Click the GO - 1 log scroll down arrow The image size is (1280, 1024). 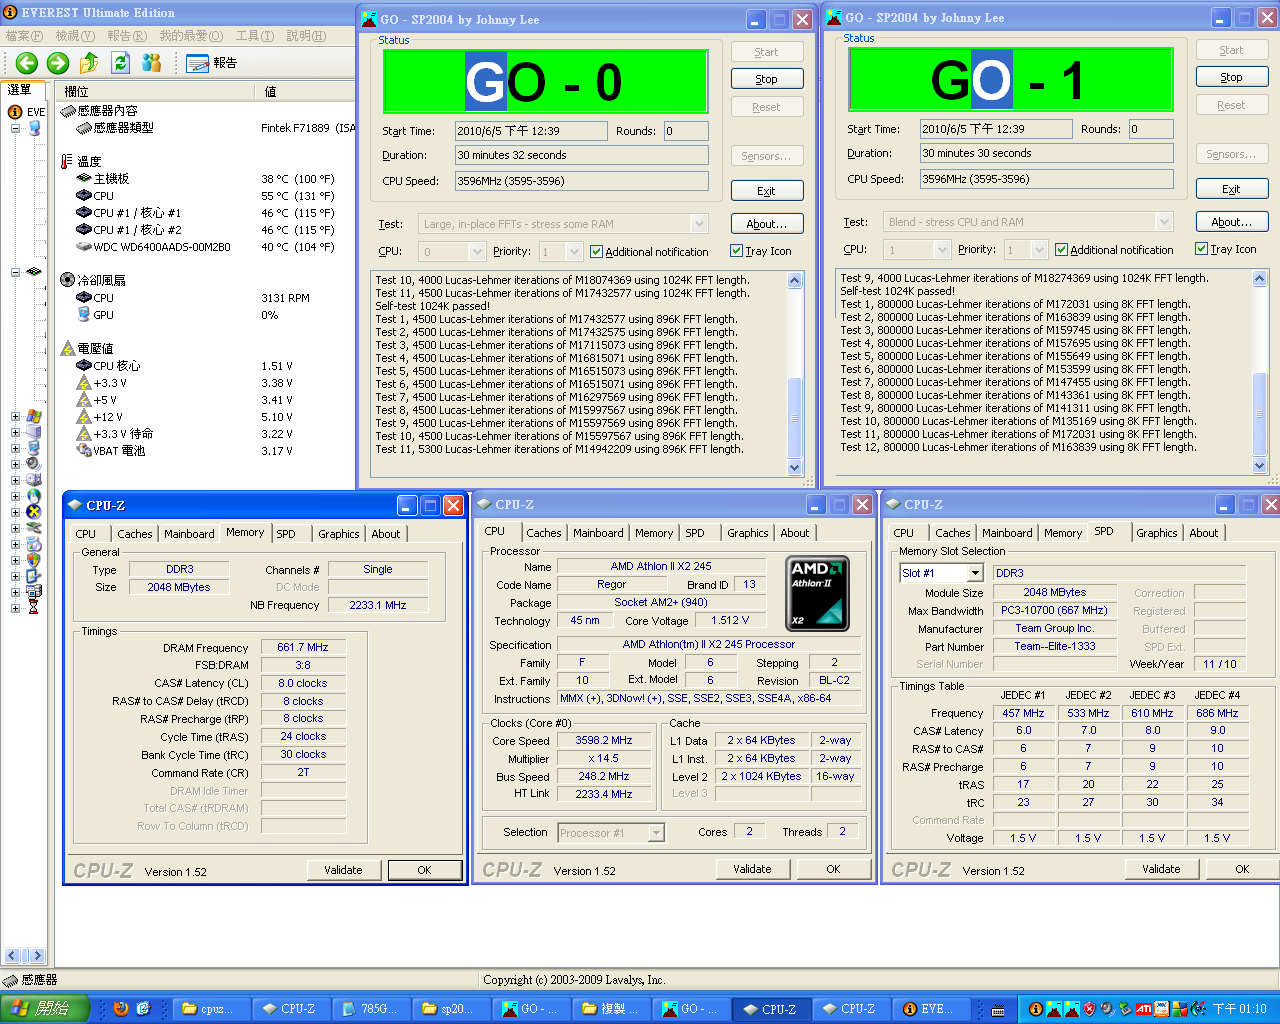tap(1260, 465)
